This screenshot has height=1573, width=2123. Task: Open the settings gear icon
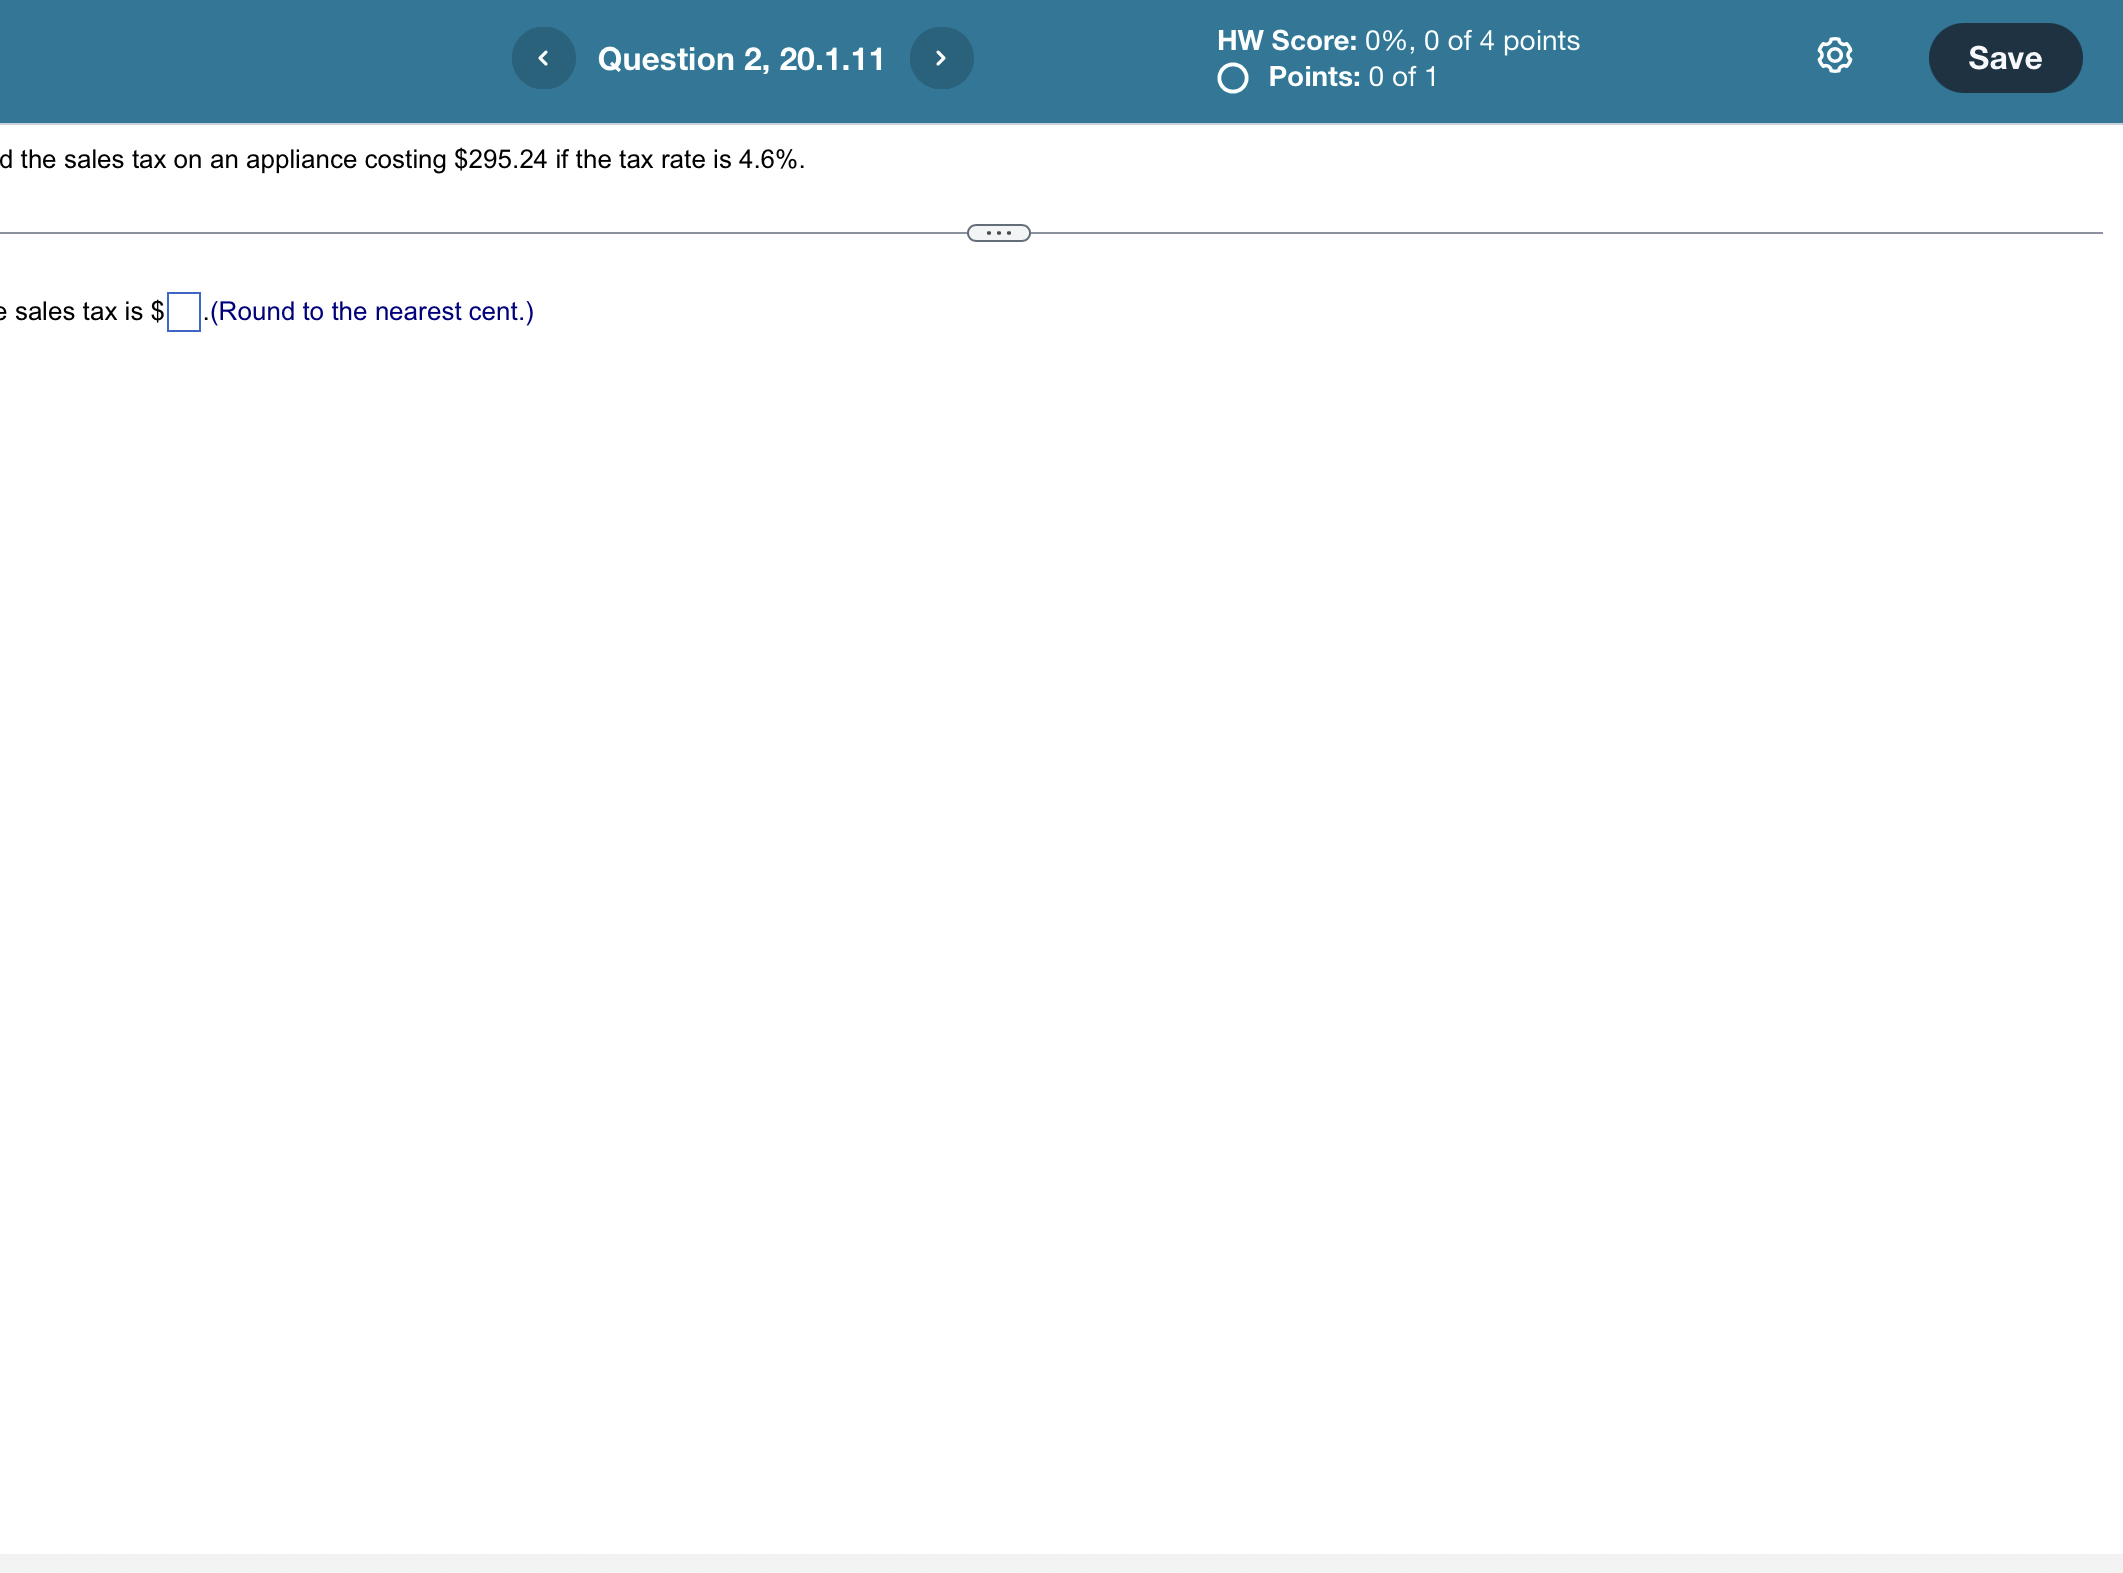pyautogui.click(x=1834, y=56)
